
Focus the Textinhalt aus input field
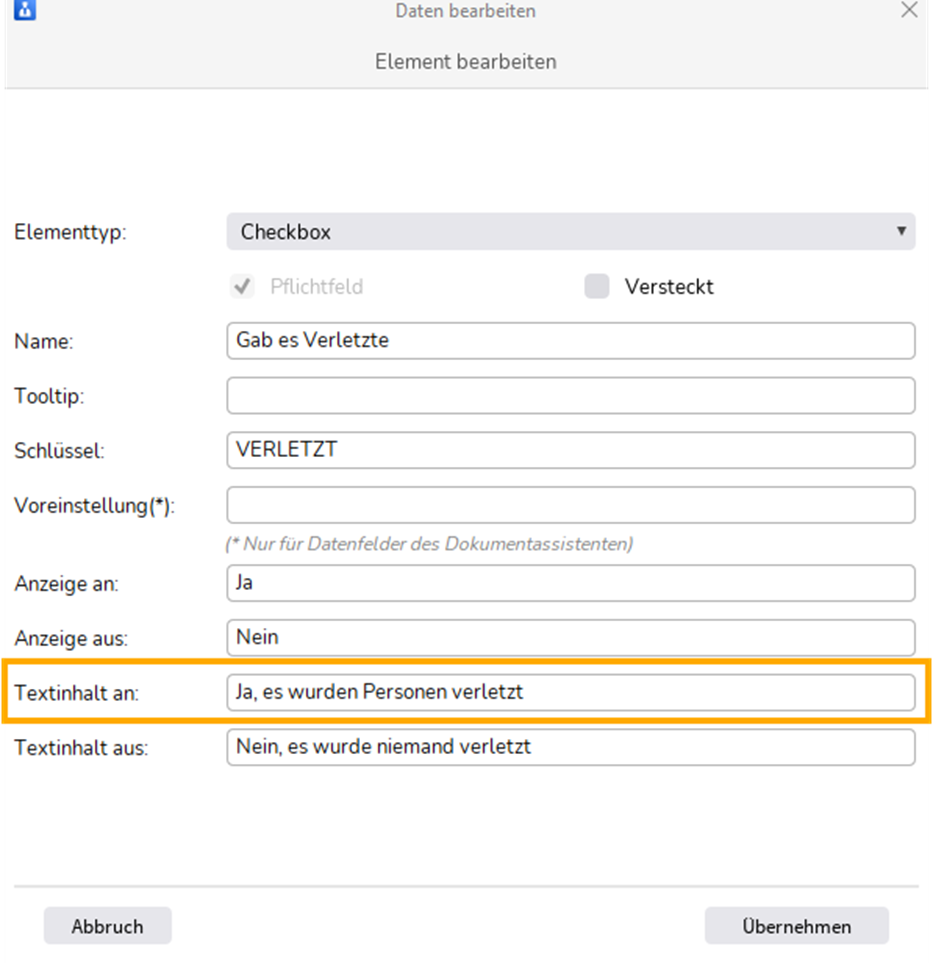(x=571, y=747)
